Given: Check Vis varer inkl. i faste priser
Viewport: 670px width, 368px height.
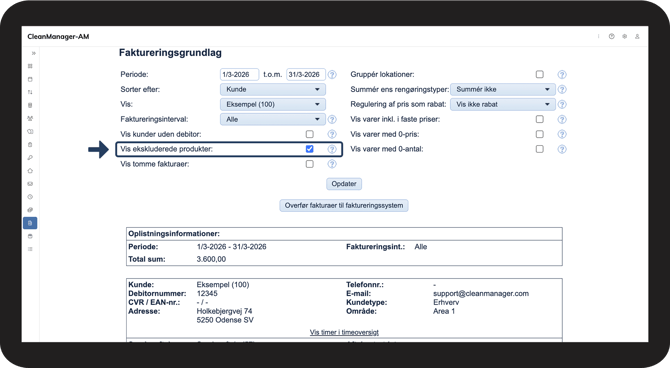Looking at the screenshot, I should [540, 119].
